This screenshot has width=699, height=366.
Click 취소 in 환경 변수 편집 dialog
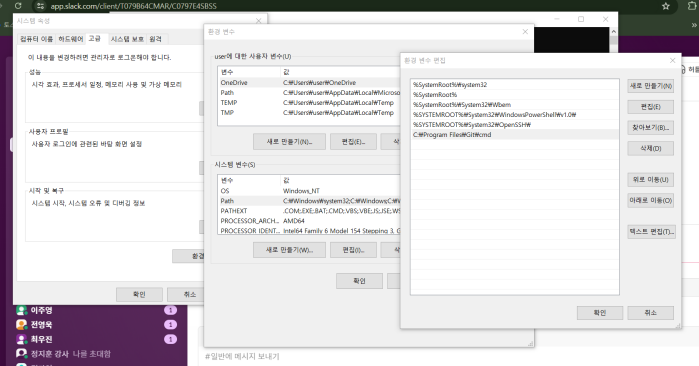(651, 313)
